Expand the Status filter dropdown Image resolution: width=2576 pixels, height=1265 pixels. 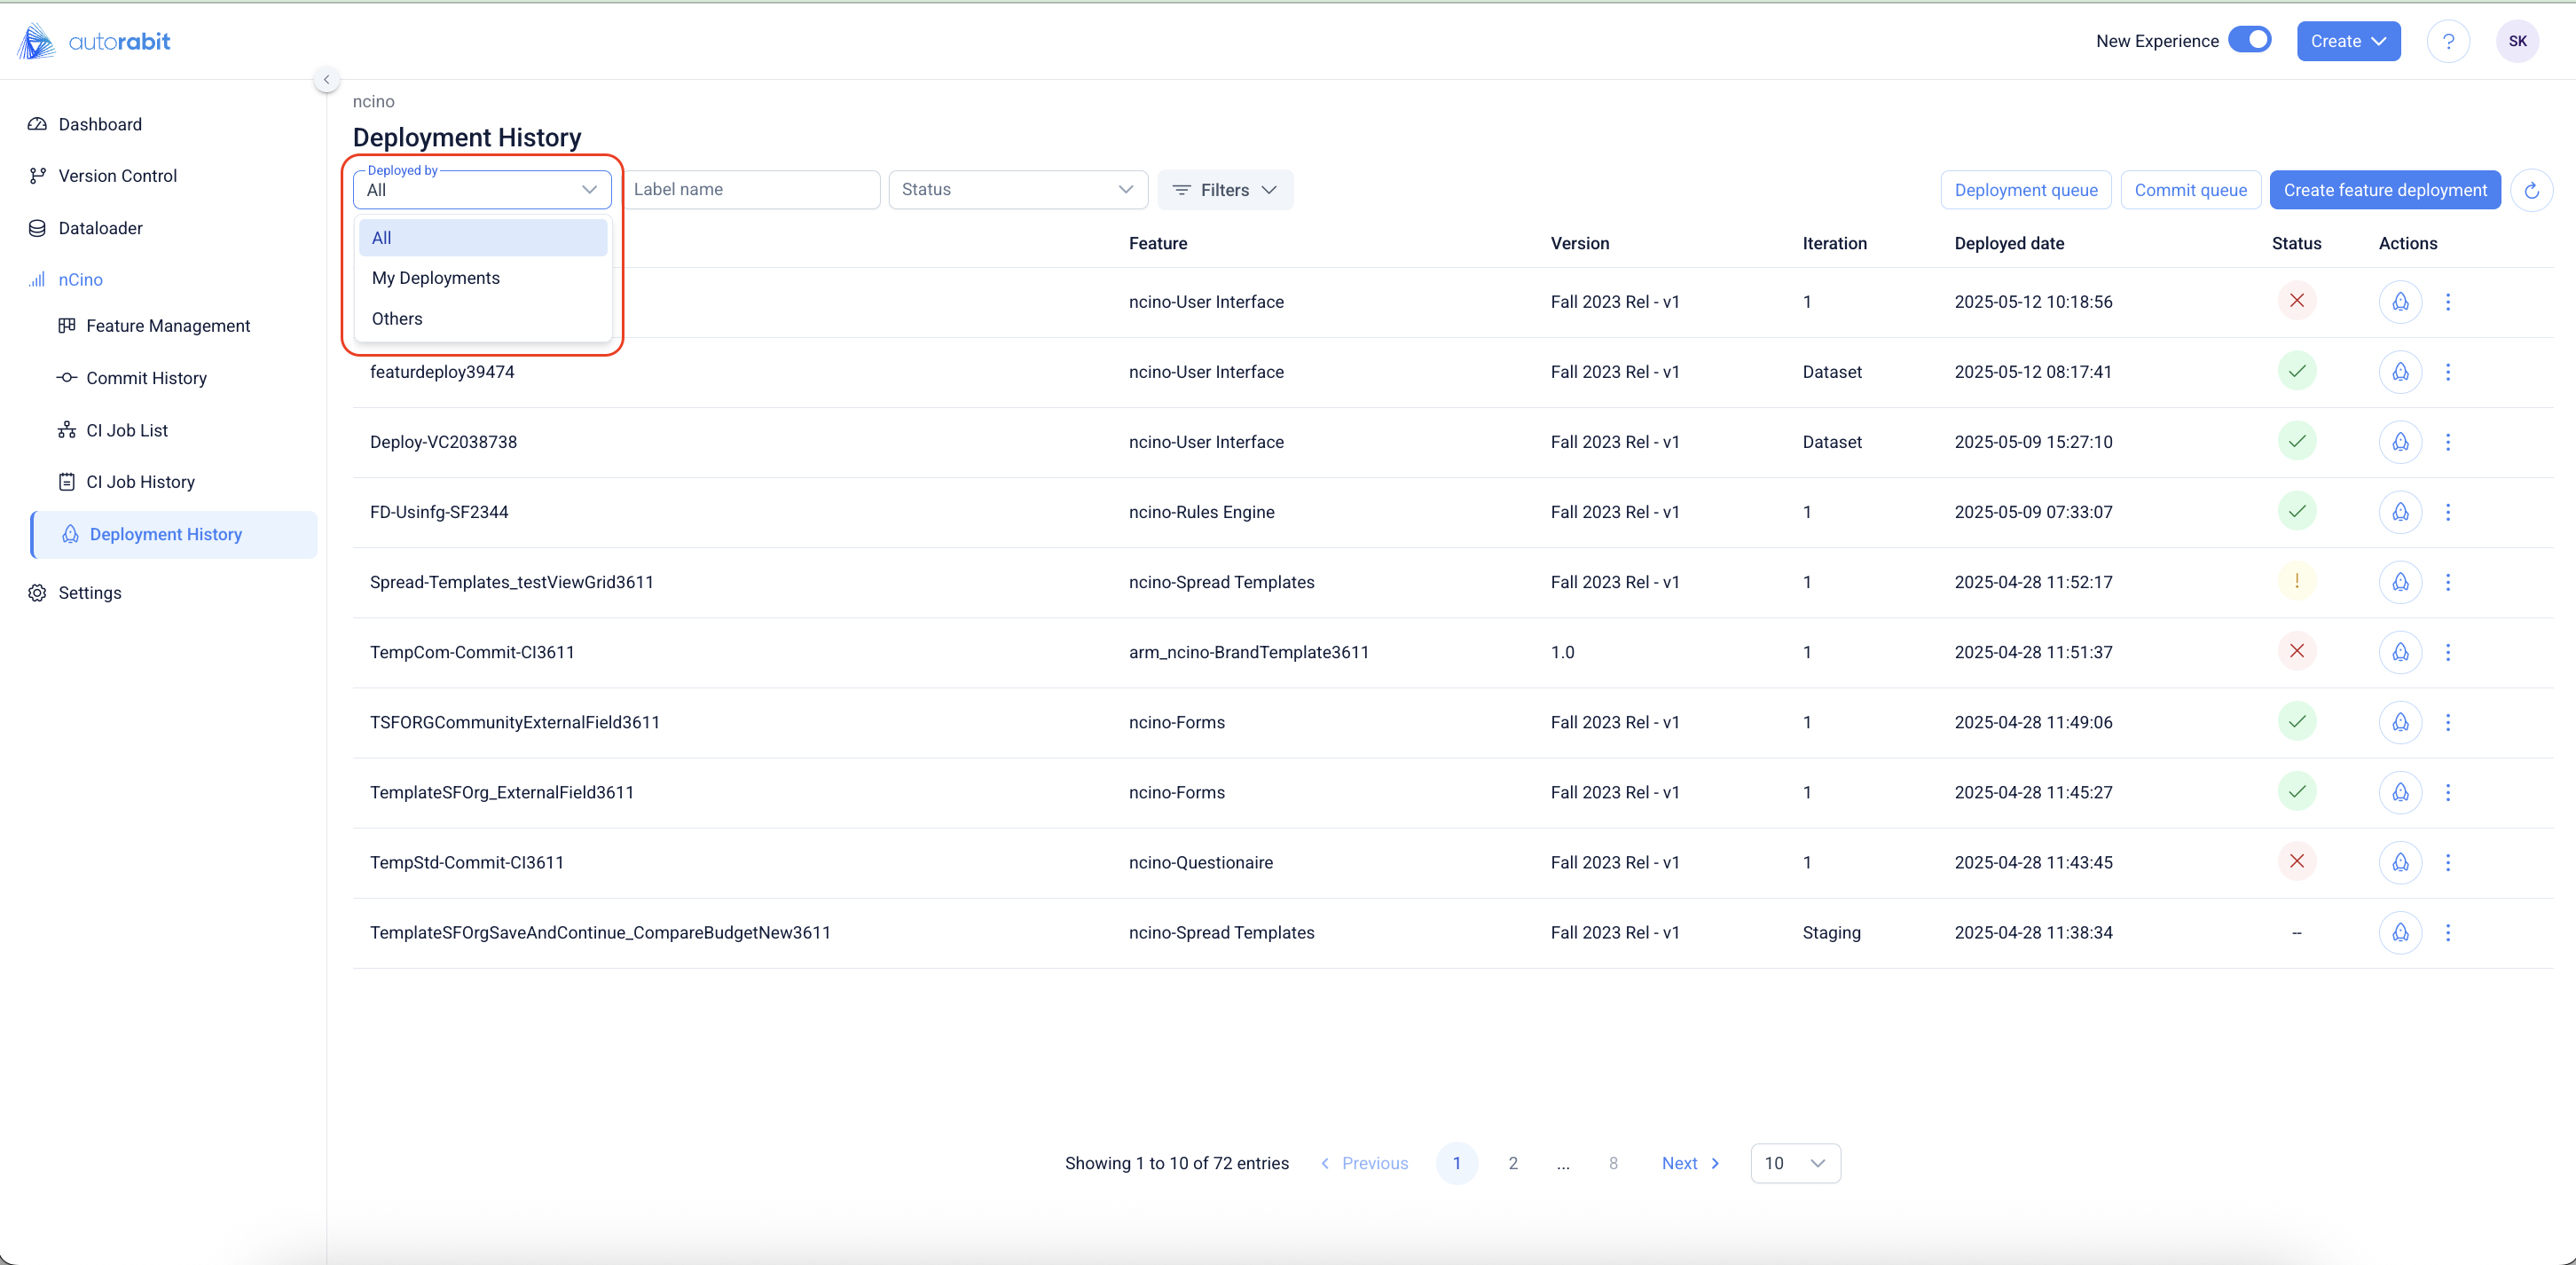tap(1017, 190)
